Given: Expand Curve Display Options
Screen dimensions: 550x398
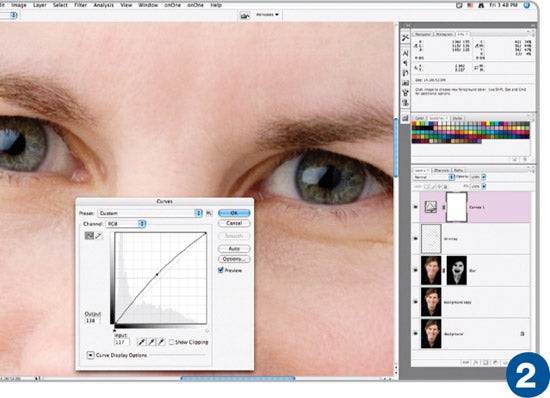Looking at the screenshot, I should tap(90, 355).
